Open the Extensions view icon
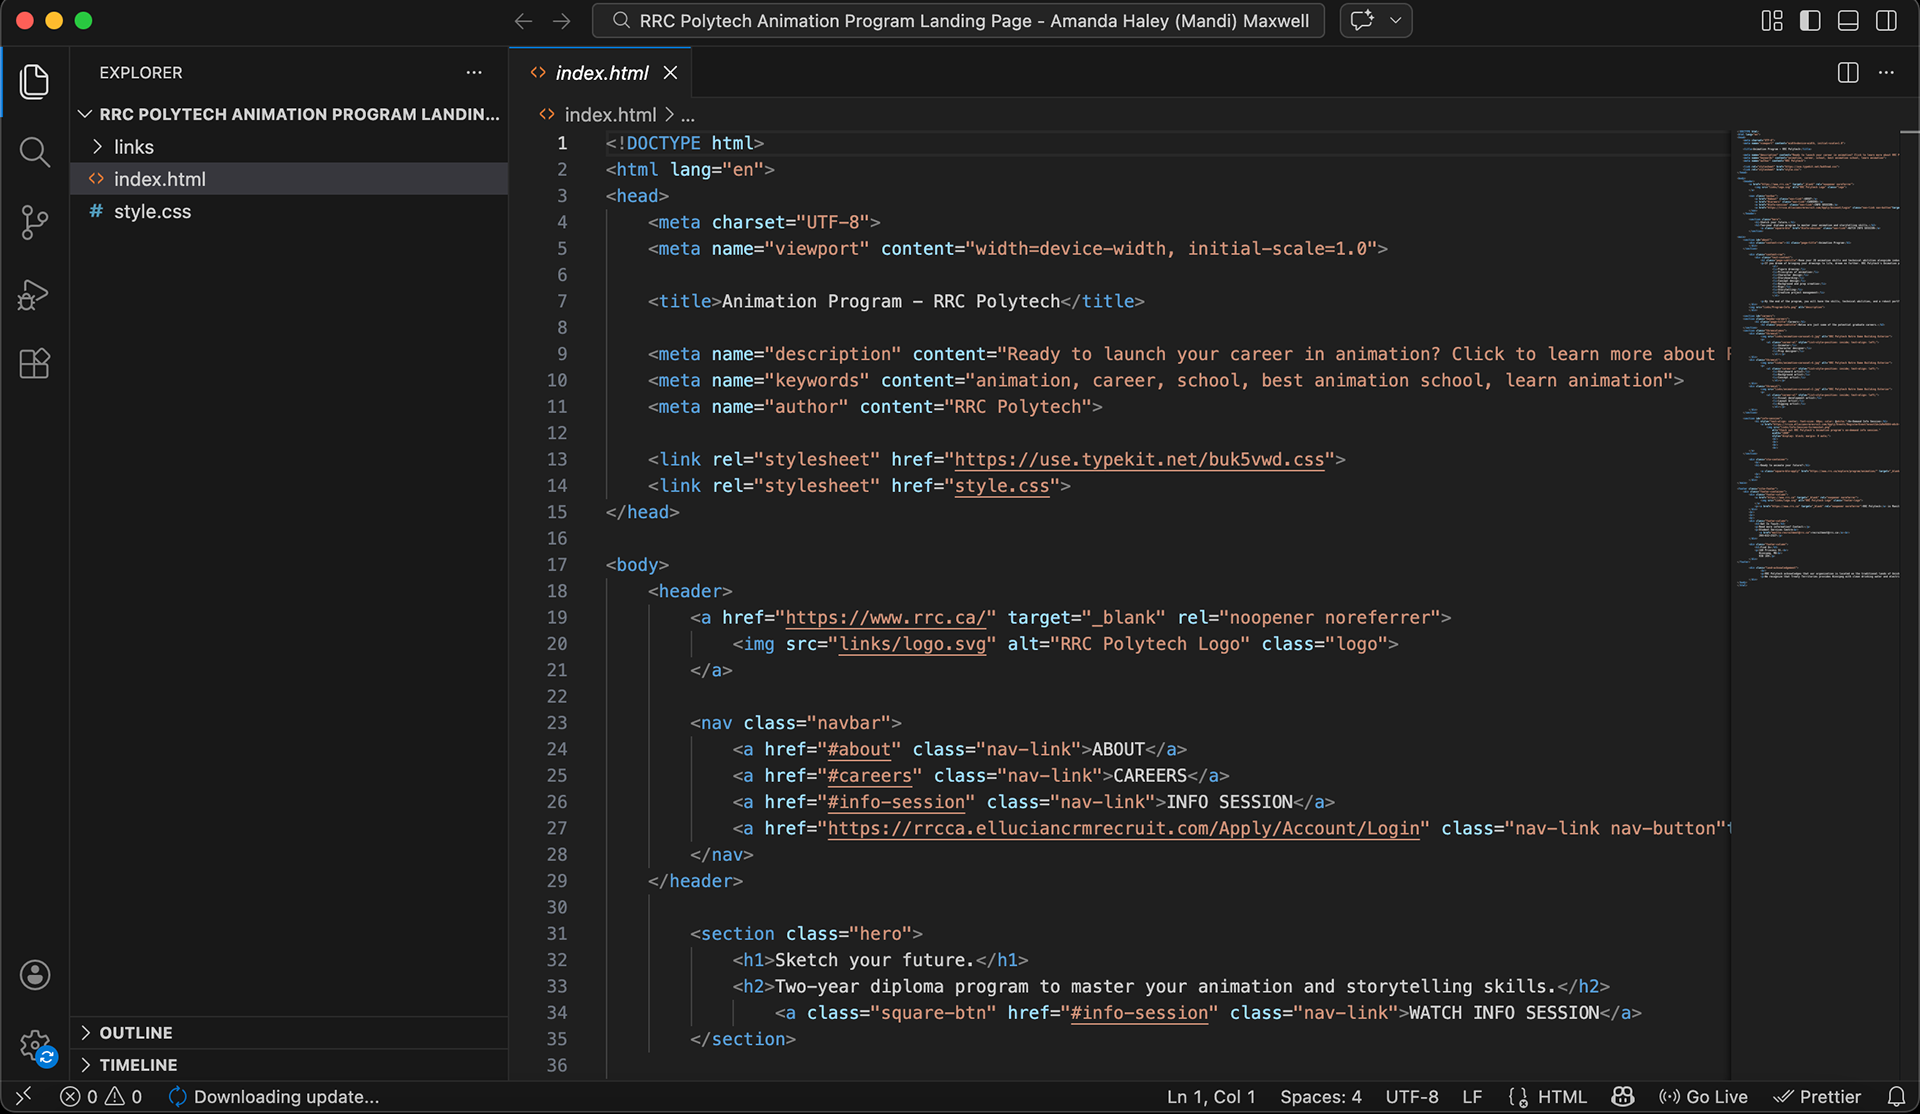This screenshot has height=1114, width=1920. (x=34, y=364)
